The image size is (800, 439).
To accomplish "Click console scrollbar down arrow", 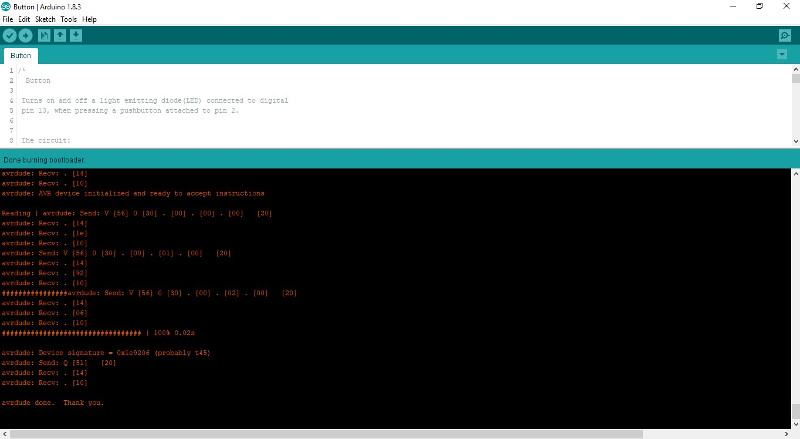I will [795, 424].
